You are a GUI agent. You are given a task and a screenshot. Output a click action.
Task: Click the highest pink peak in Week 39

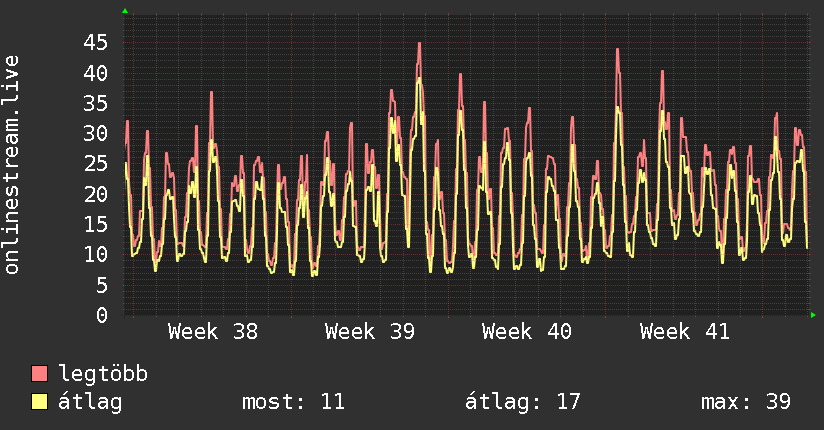[419, 44]
